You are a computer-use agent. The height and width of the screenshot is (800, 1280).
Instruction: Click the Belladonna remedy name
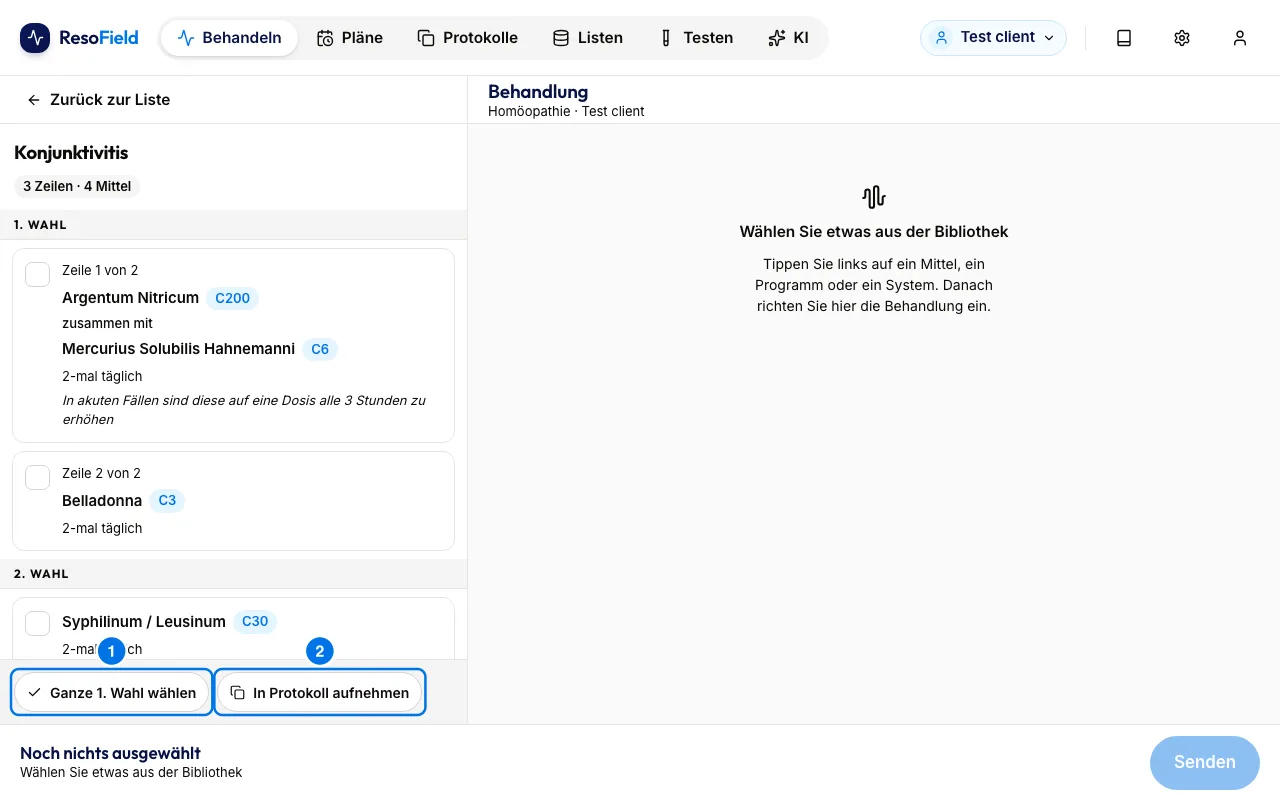102,501
